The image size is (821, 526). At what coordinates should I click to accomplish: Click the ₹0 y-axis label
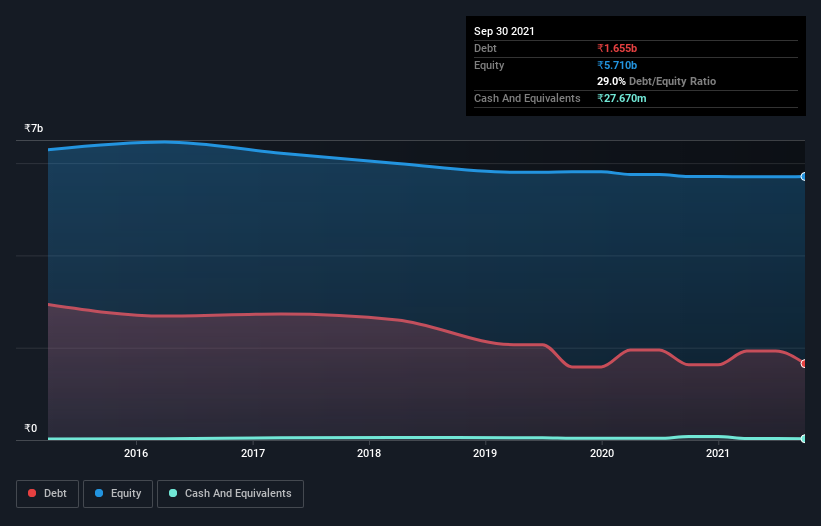(30, 428)
